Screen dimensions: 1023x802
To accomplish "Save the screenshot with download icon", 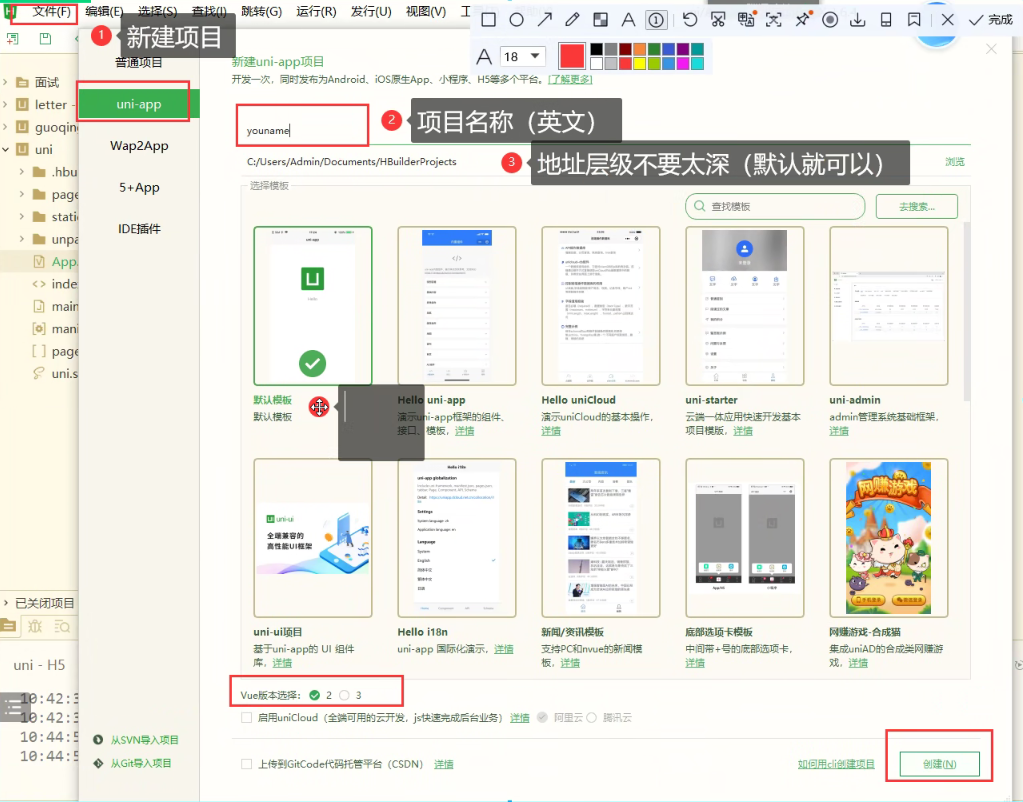I will (x=858, y=20).
